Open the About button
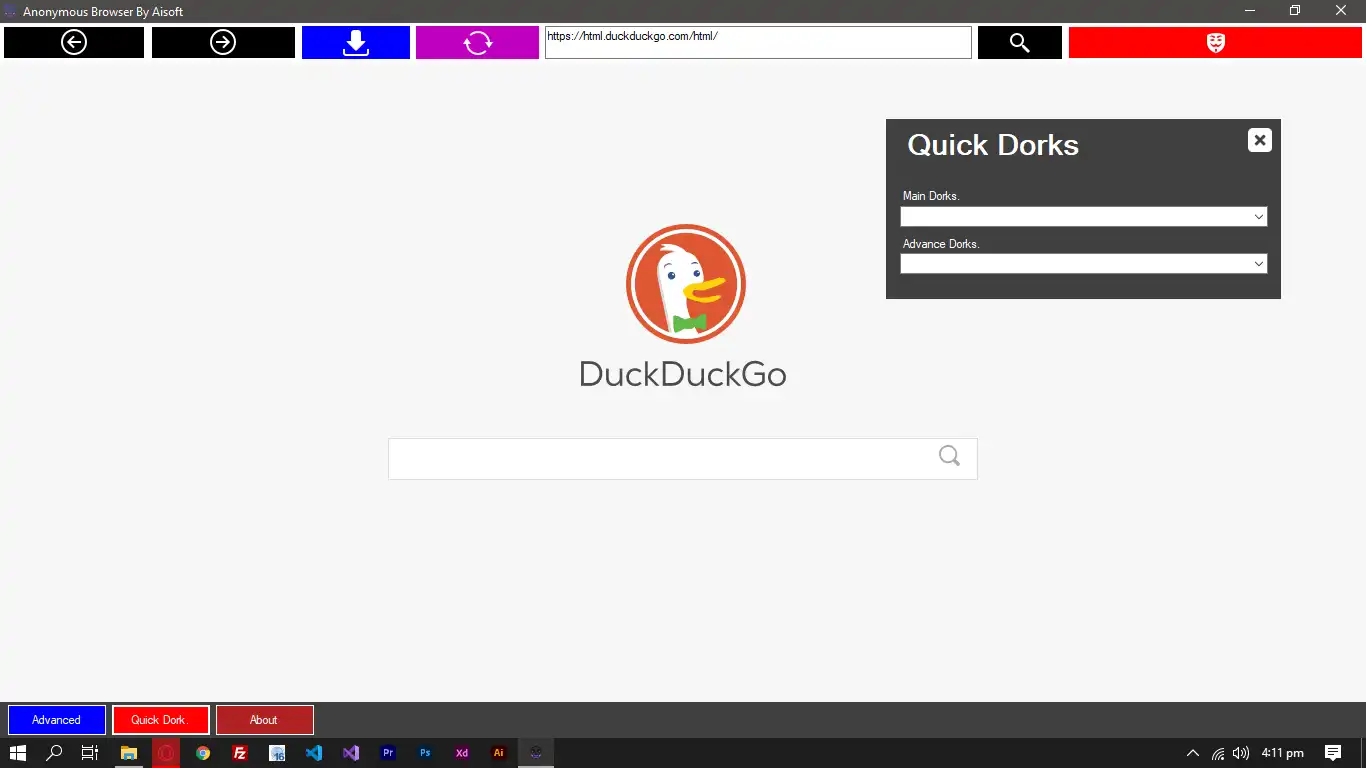 pyautogui.click(x=265, y=720)
